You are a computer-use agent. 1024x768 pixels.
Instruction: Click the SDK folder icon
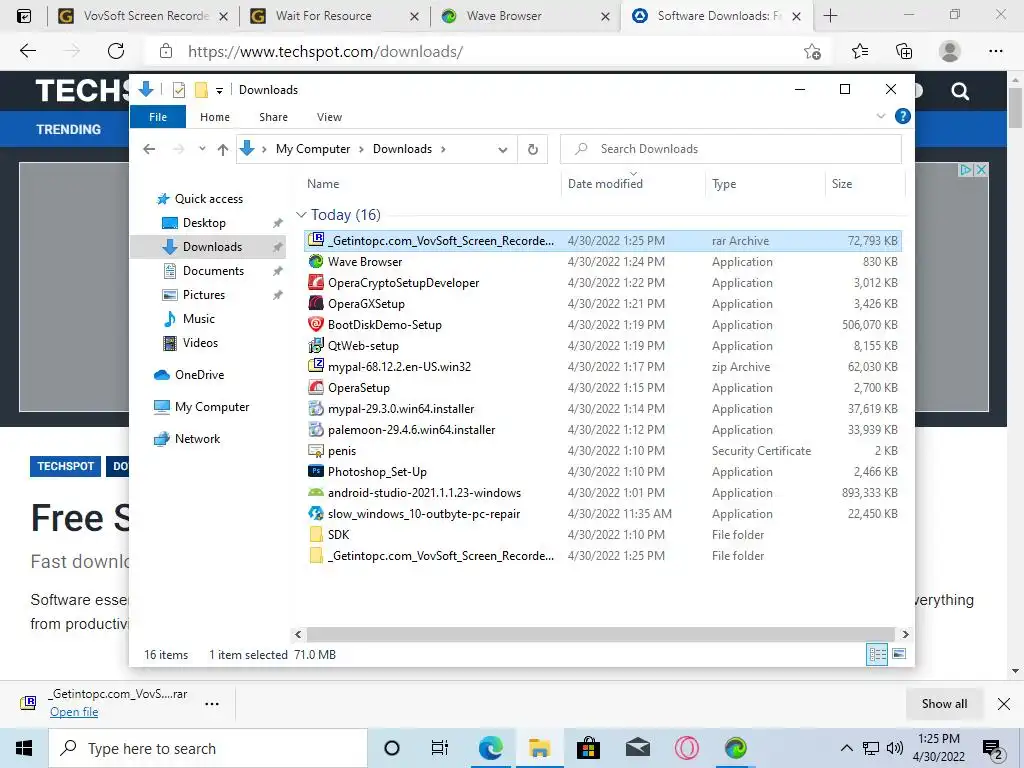(x=316, y=534)
